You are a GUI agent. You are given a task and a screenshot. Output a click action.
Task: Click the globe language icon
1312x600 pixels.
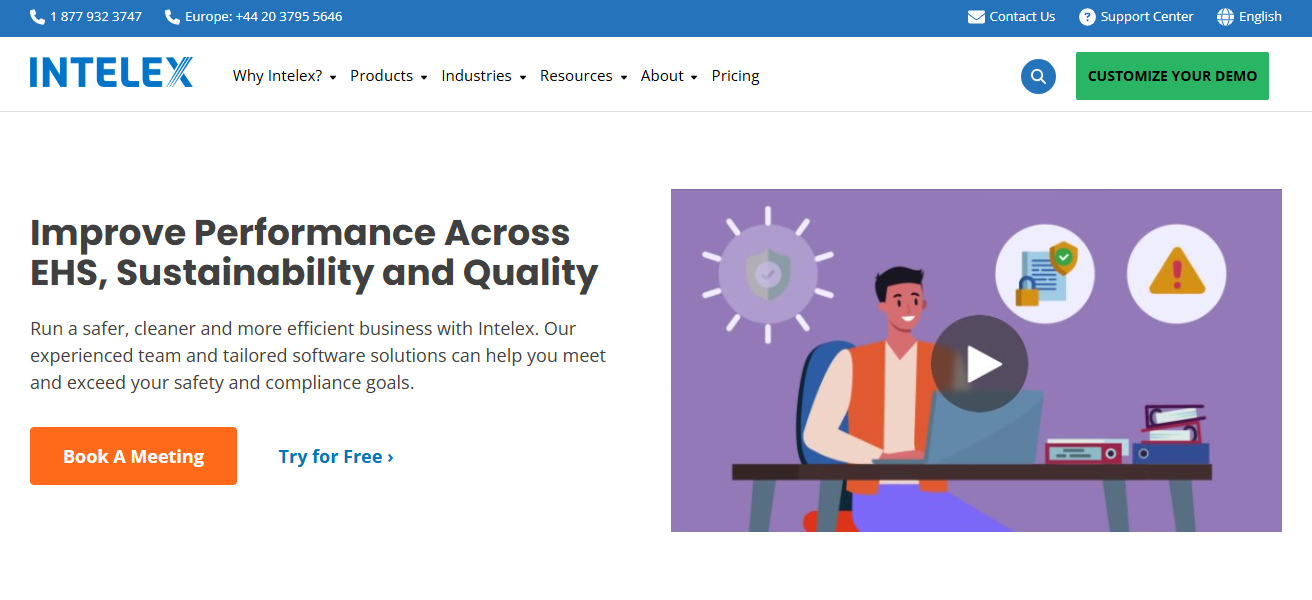click(x=1225, y=17)
